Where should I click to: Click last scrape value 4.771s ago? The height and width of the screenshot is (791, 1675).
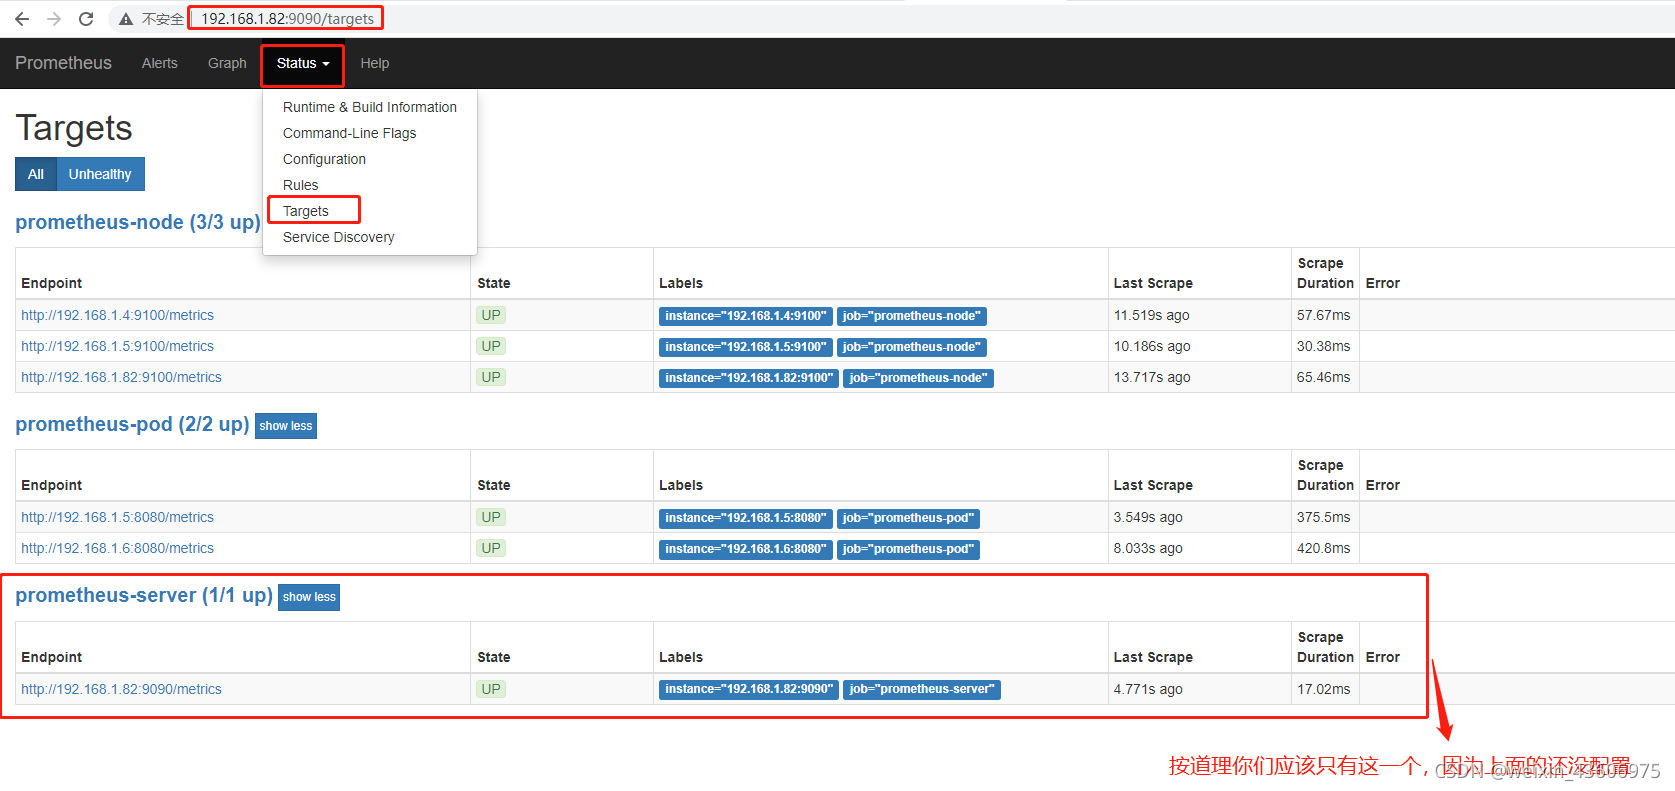point(1148,689)
